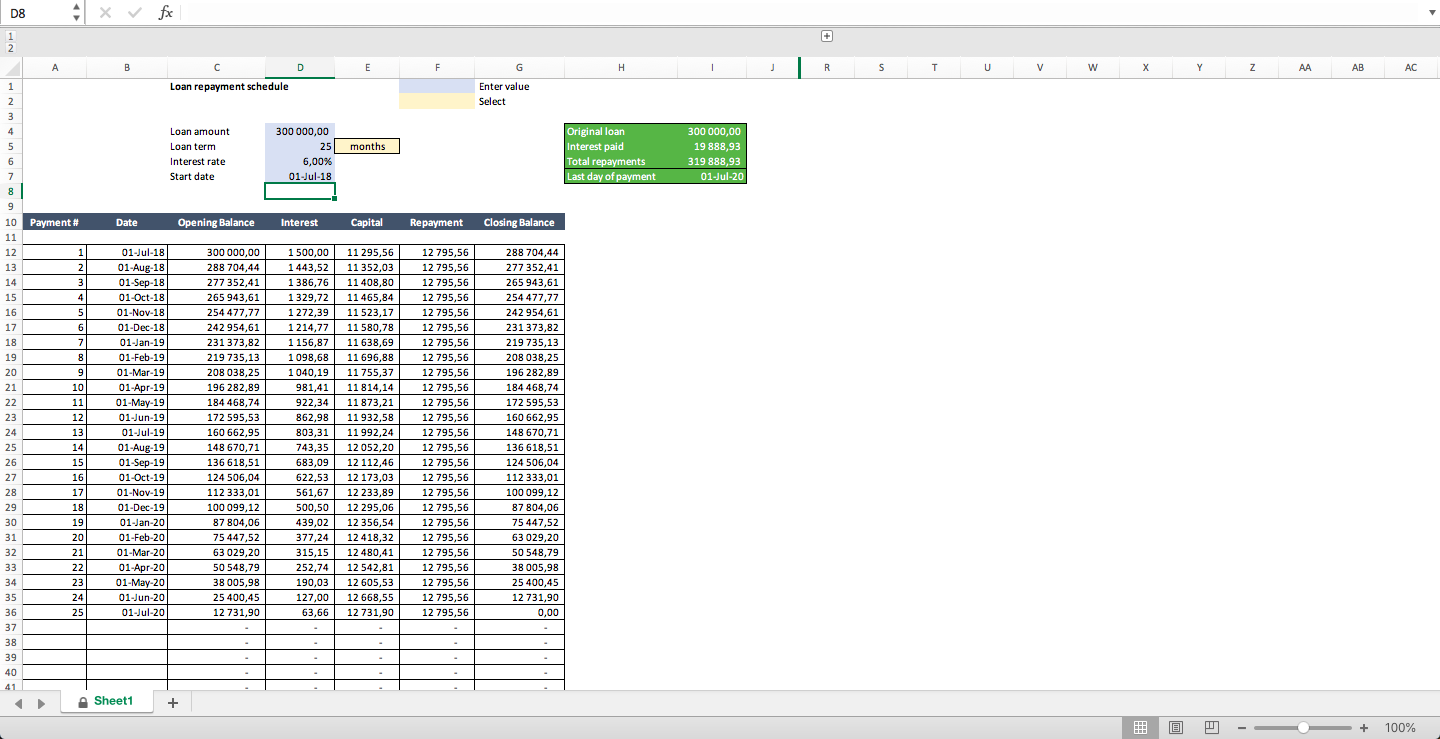Open Page Break Preview in the status bar
Image resolution: width=1440 pixels, height=739 pixels.
point(1211,727)
